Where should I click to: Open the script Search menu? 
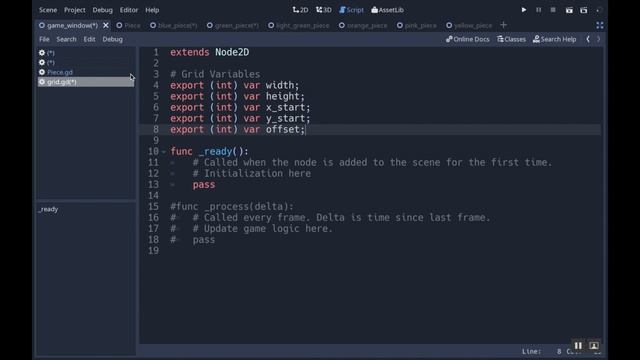click(x=67, y=39)
